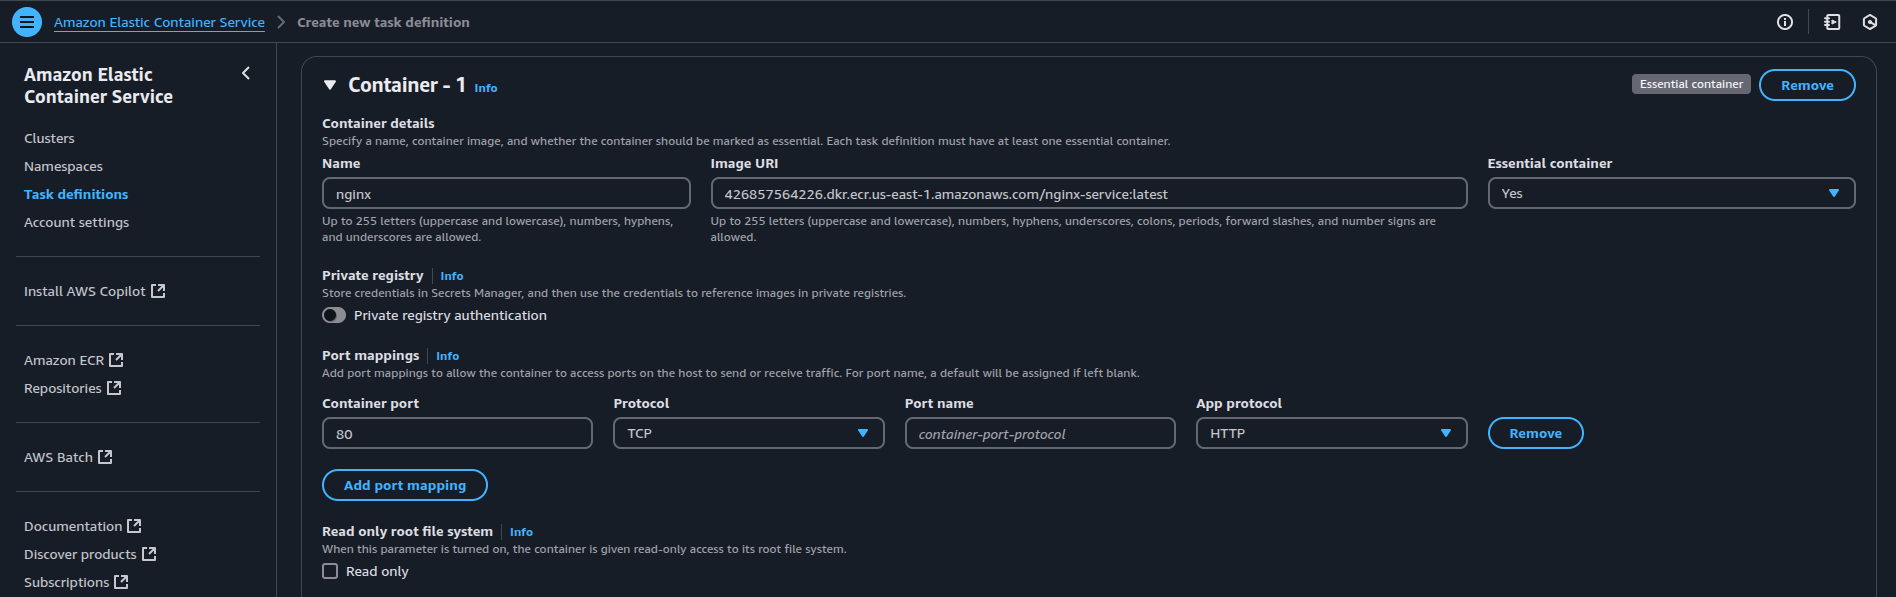Click the hexagon settings icon at top right
This screenshot has height=597, width=1896.
[1870, 22]
